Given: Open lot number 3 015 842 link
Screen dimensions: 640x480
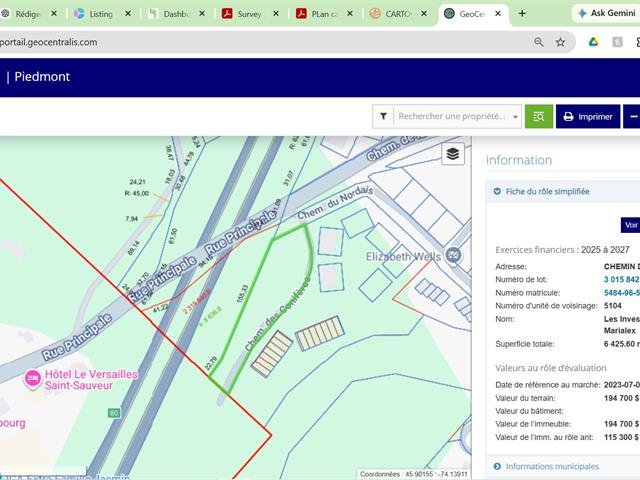Looking at the screenshot, I should click(621, 280).
